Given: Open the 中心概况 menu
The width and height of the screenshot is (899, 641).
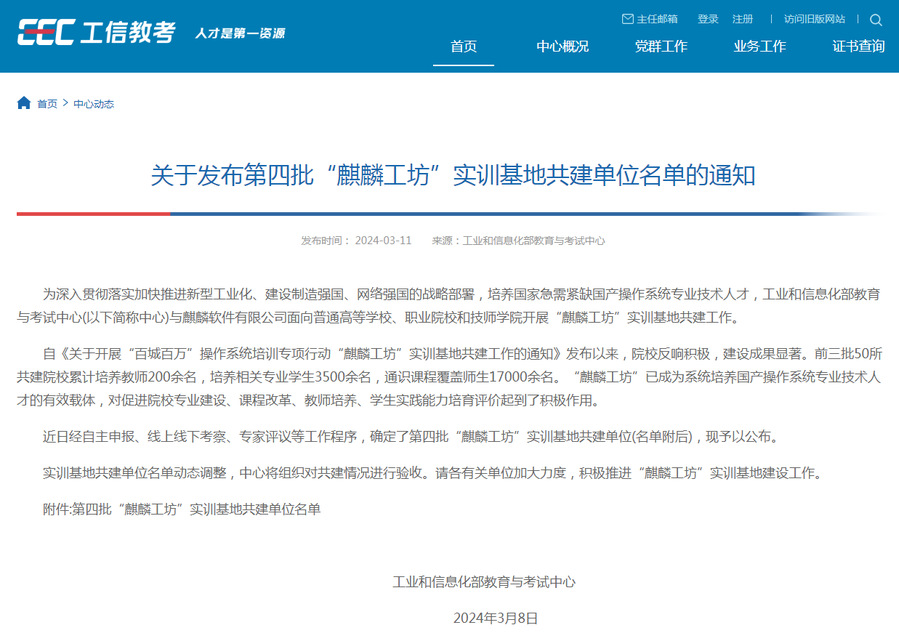Looking at the screenshot, I should click(x=562, y=46).
